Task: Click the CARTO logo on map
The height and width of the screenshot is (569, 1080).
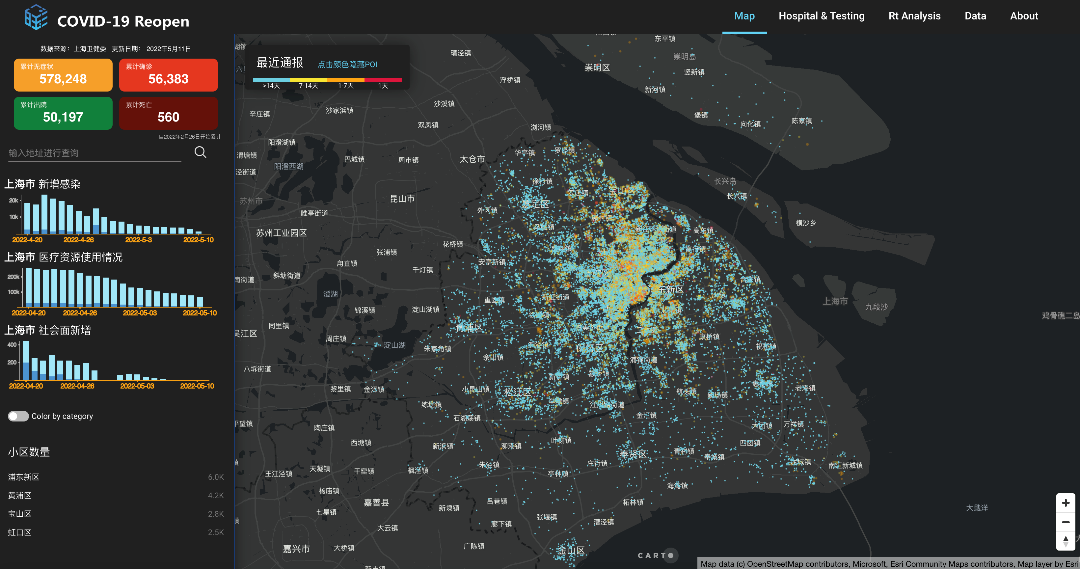Action: [x=657, y=556]
